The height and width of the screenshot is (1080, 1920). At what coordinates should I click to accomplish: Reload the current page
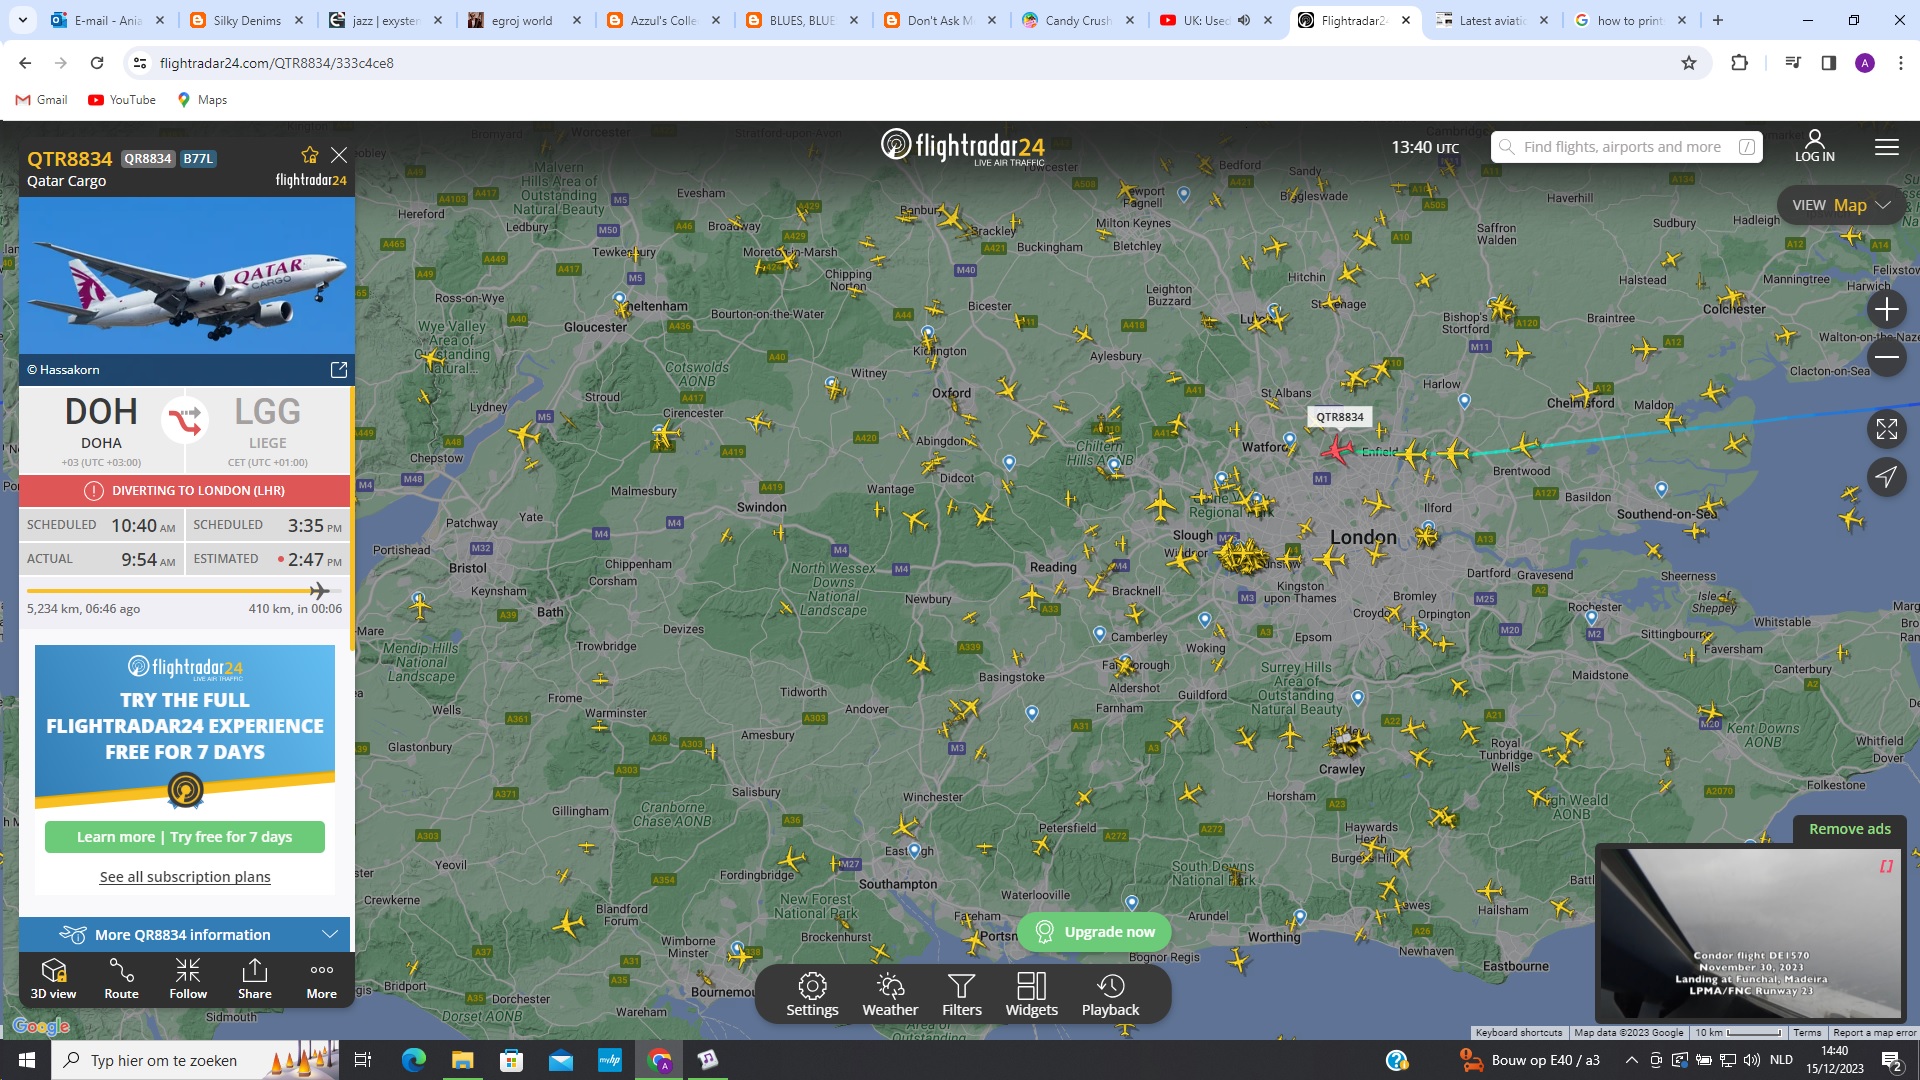click(97, 63)
